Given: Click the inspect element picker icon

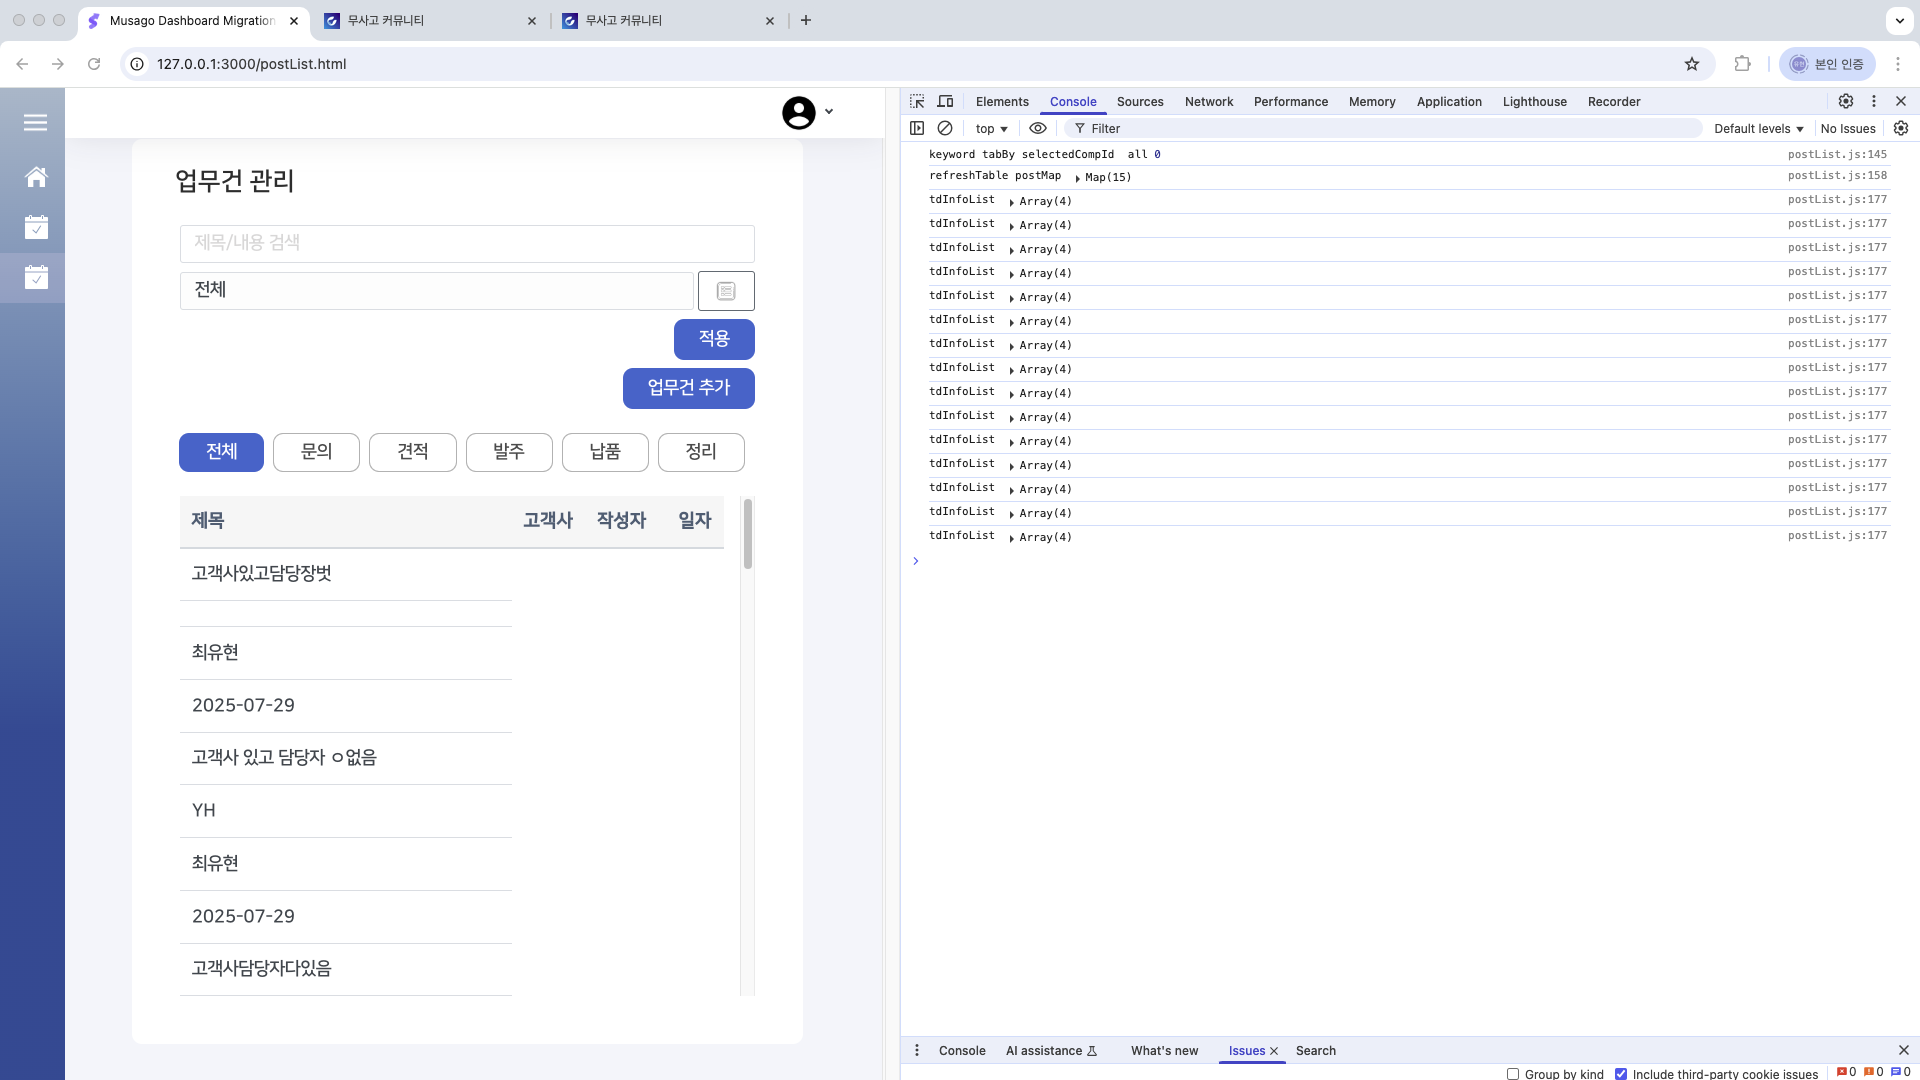Looking at the screenshot, I should tap(917, 101).
